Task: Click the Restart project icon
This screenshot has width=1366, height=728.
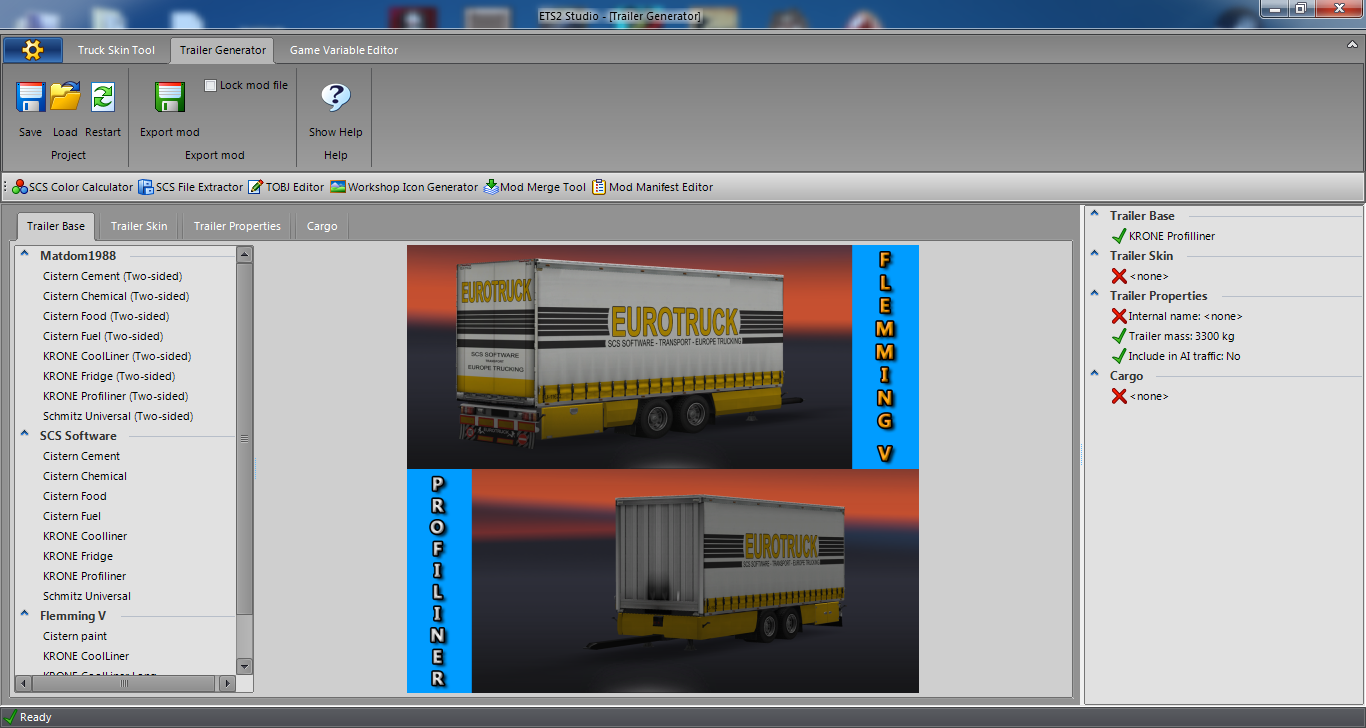Action: coord(102,97)
